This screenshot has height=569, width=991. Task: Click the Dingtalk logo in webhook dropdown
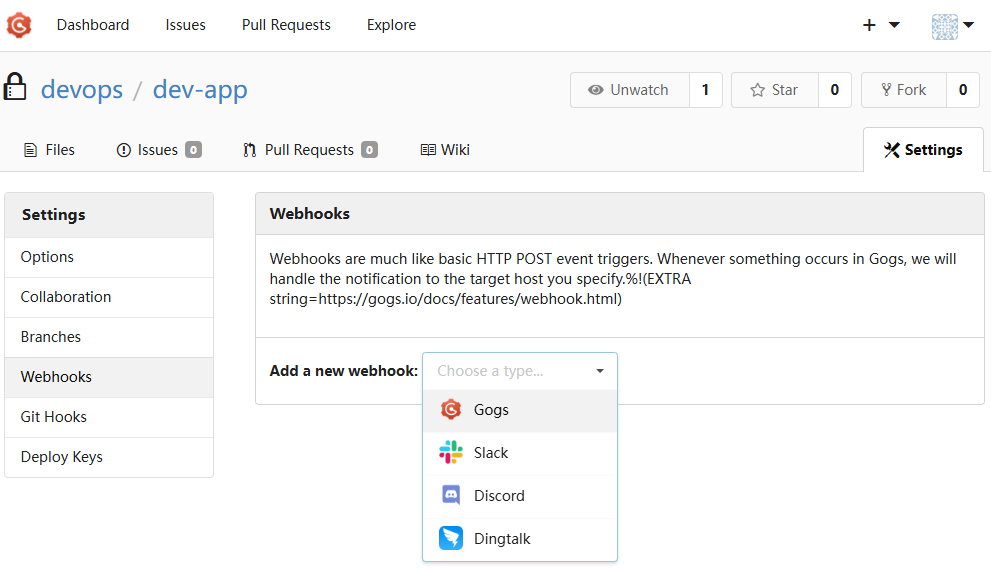pos(451,539)
